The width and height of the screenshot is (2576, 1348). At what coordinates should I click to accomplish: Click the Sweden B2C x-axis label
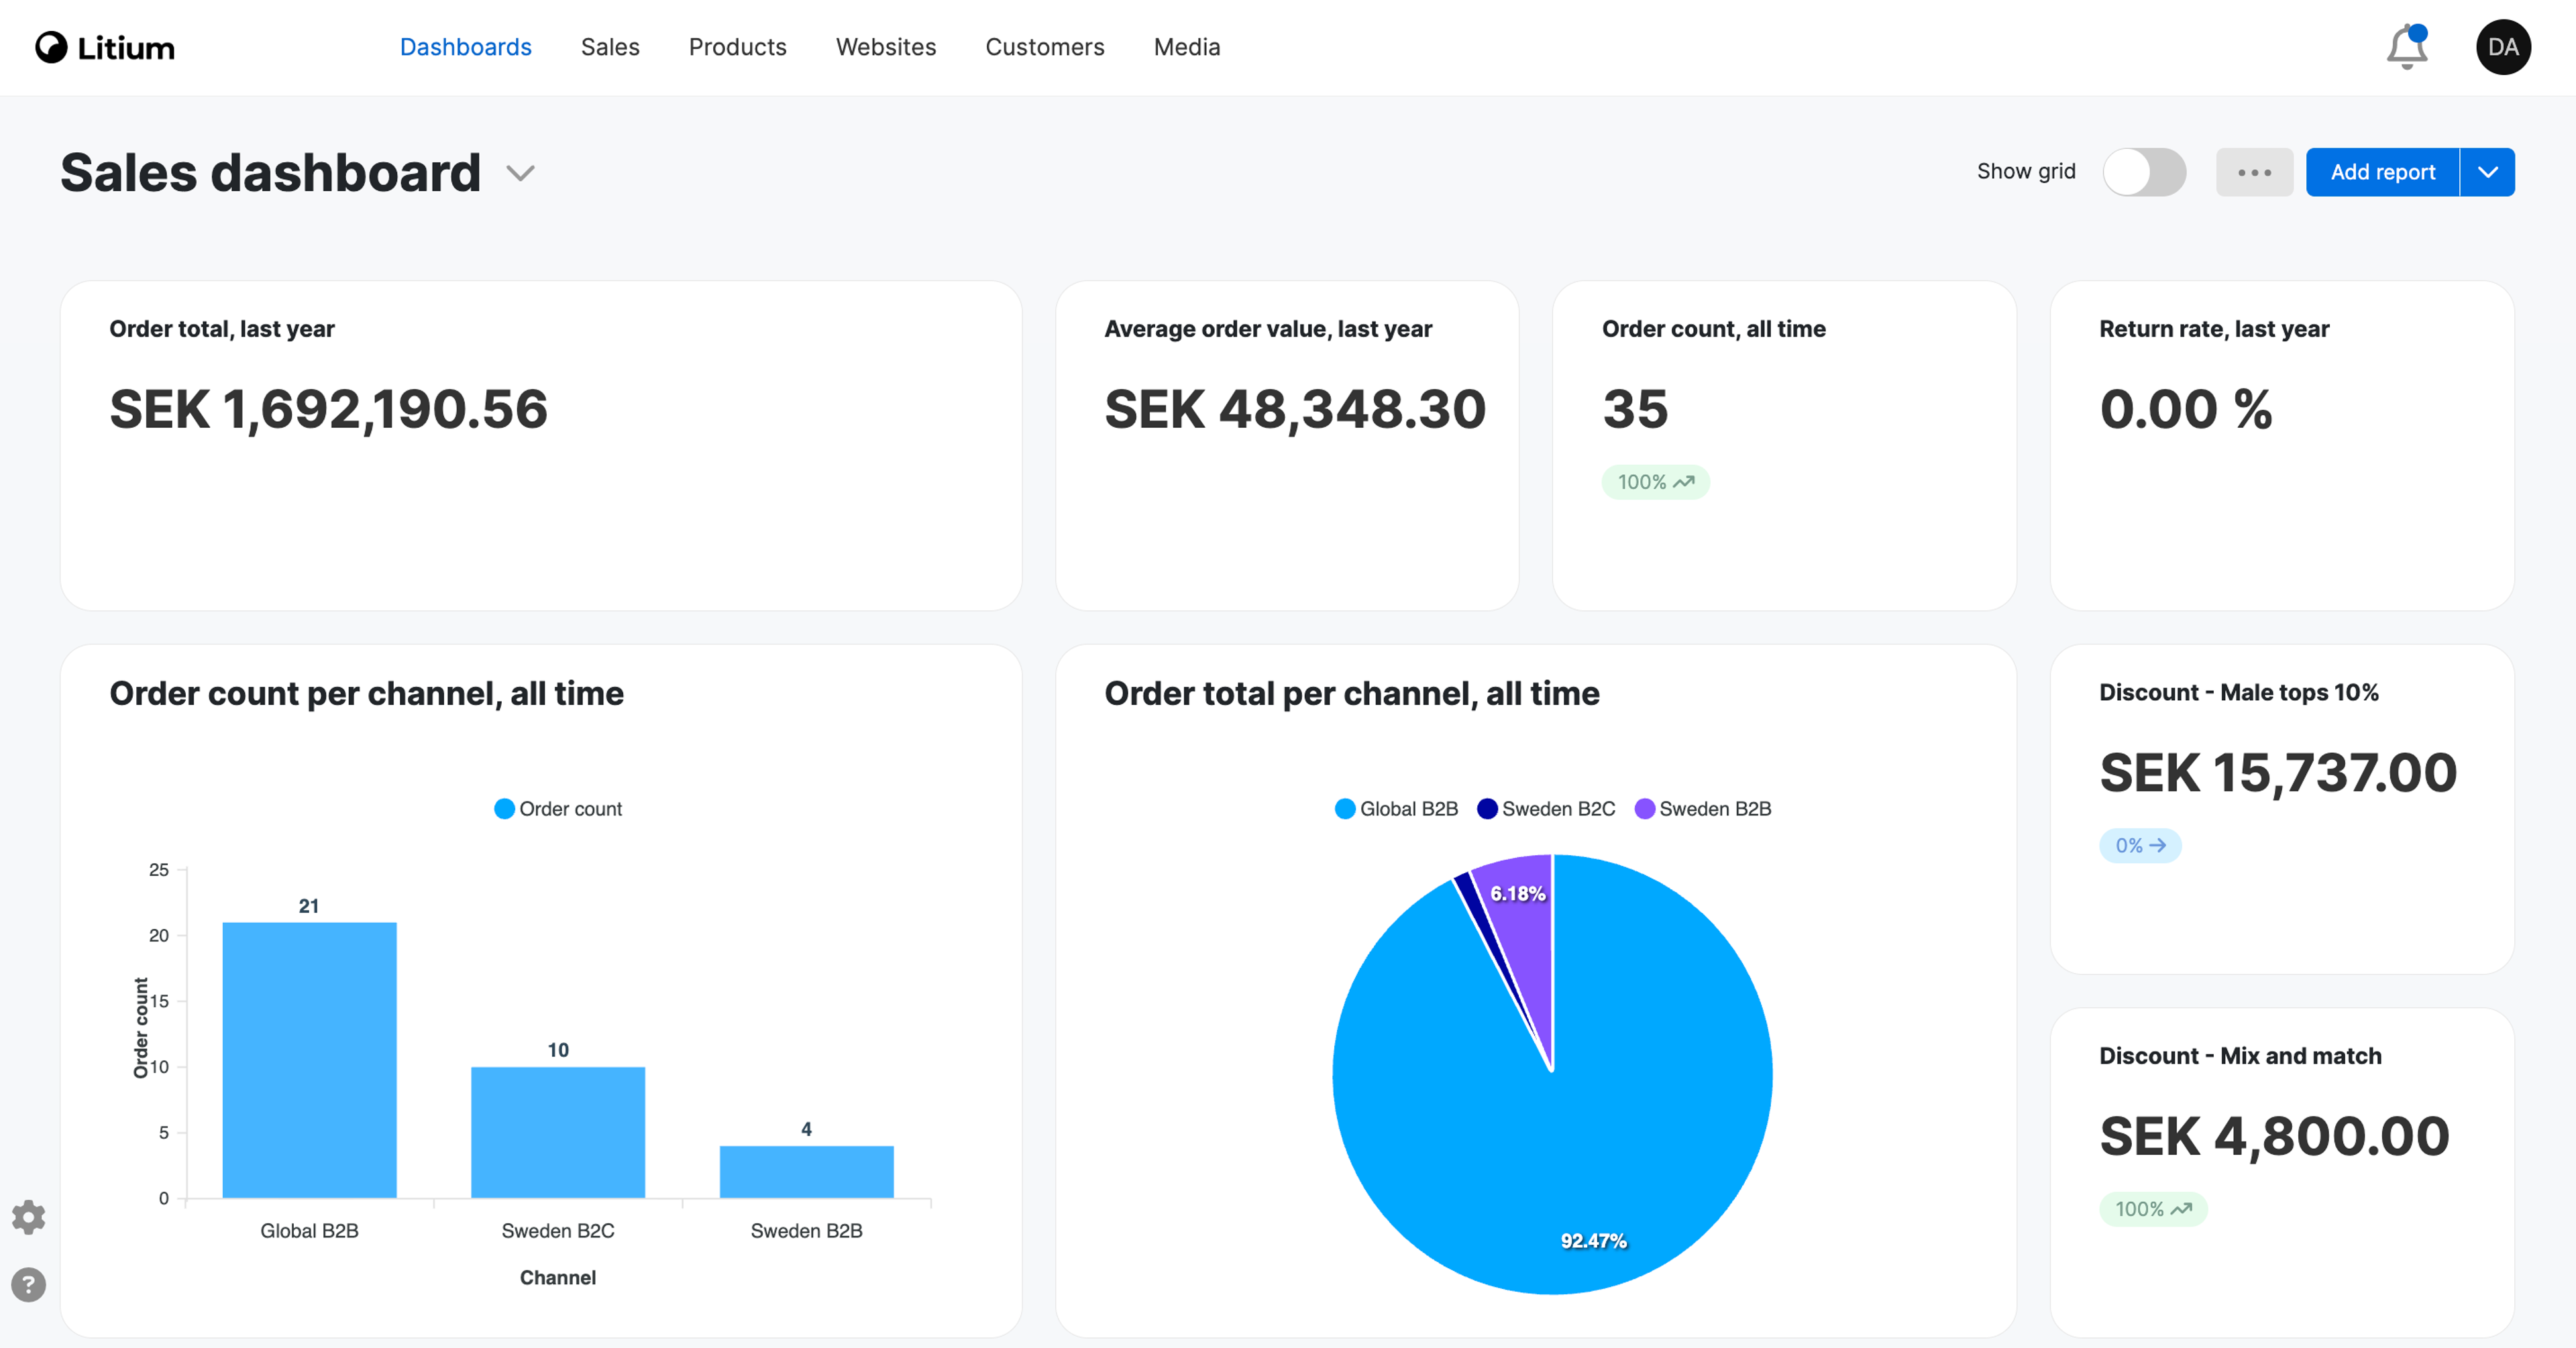point(558,1230)
